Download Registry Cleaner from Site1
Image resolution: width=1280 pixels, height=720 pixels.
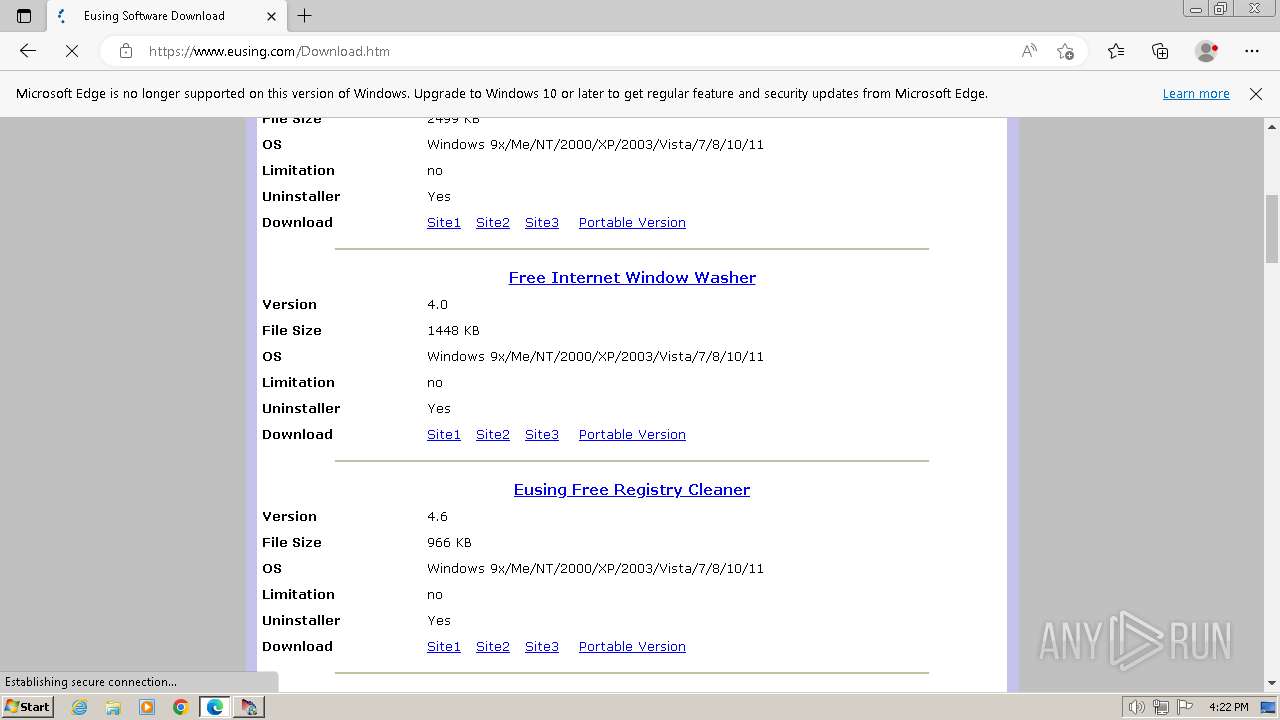[x=444, y=647]
